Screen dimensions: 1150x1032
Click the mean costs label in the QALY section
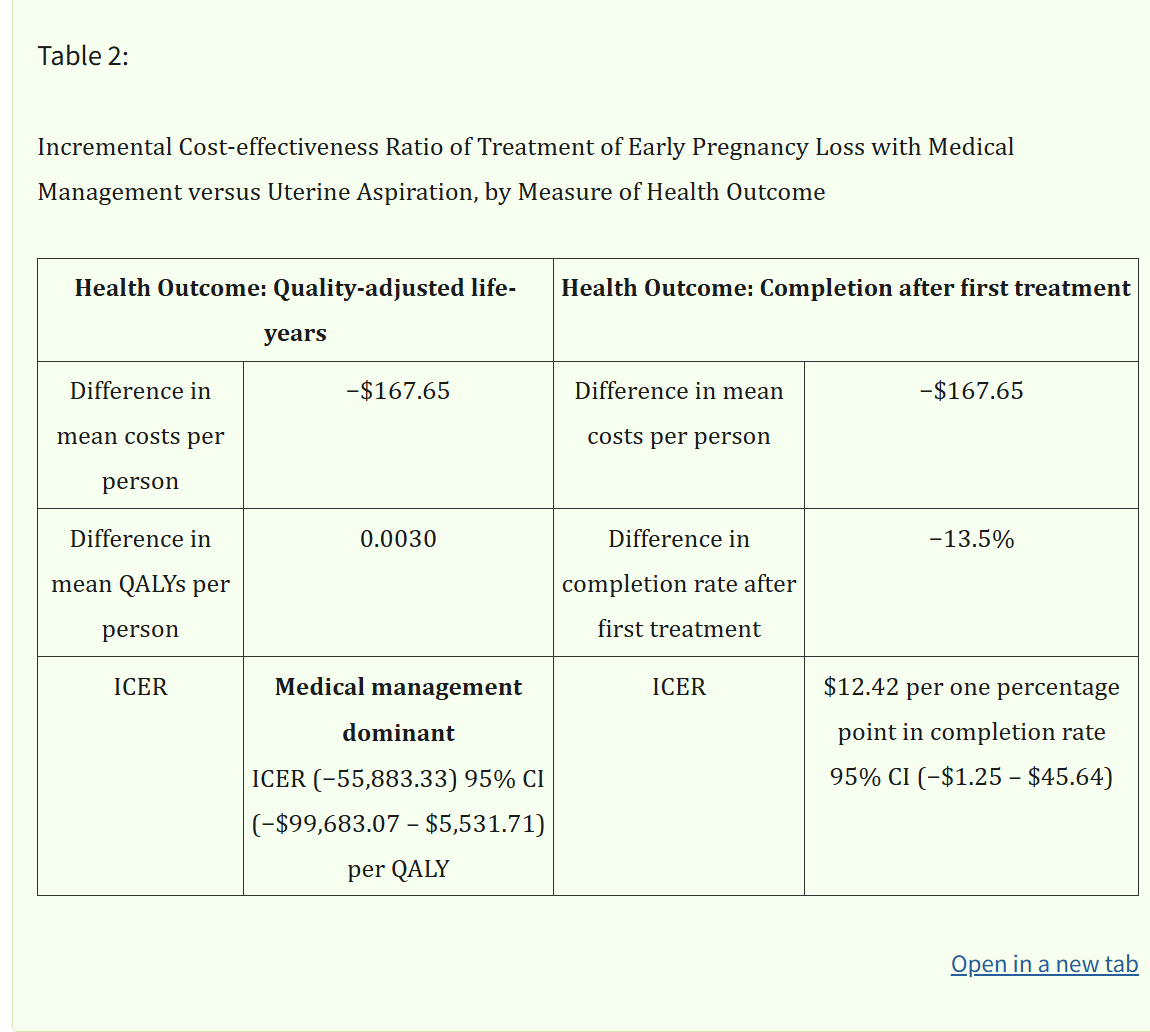tap(140, 435)
